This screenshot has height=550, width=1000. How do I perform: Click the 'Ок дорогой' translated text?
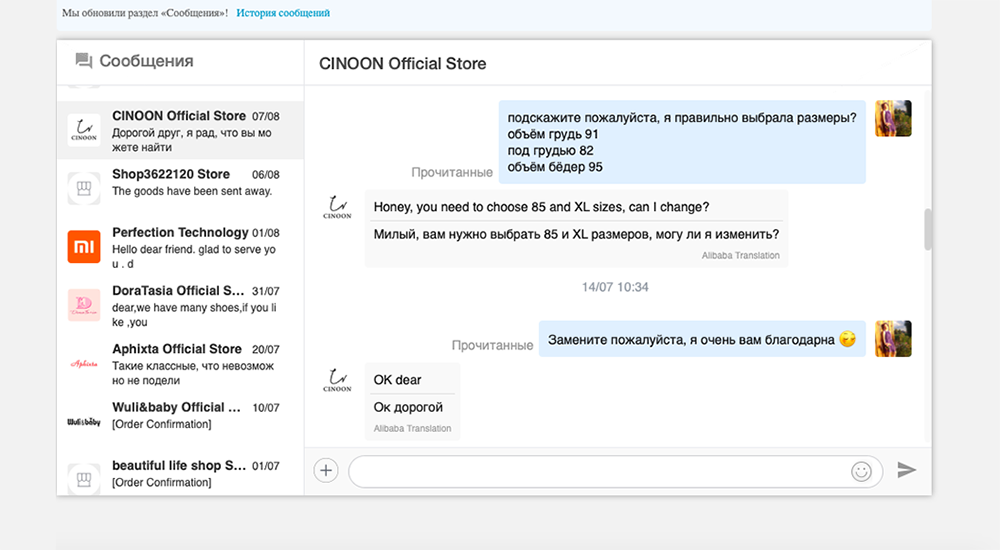(x=408, y=407)
